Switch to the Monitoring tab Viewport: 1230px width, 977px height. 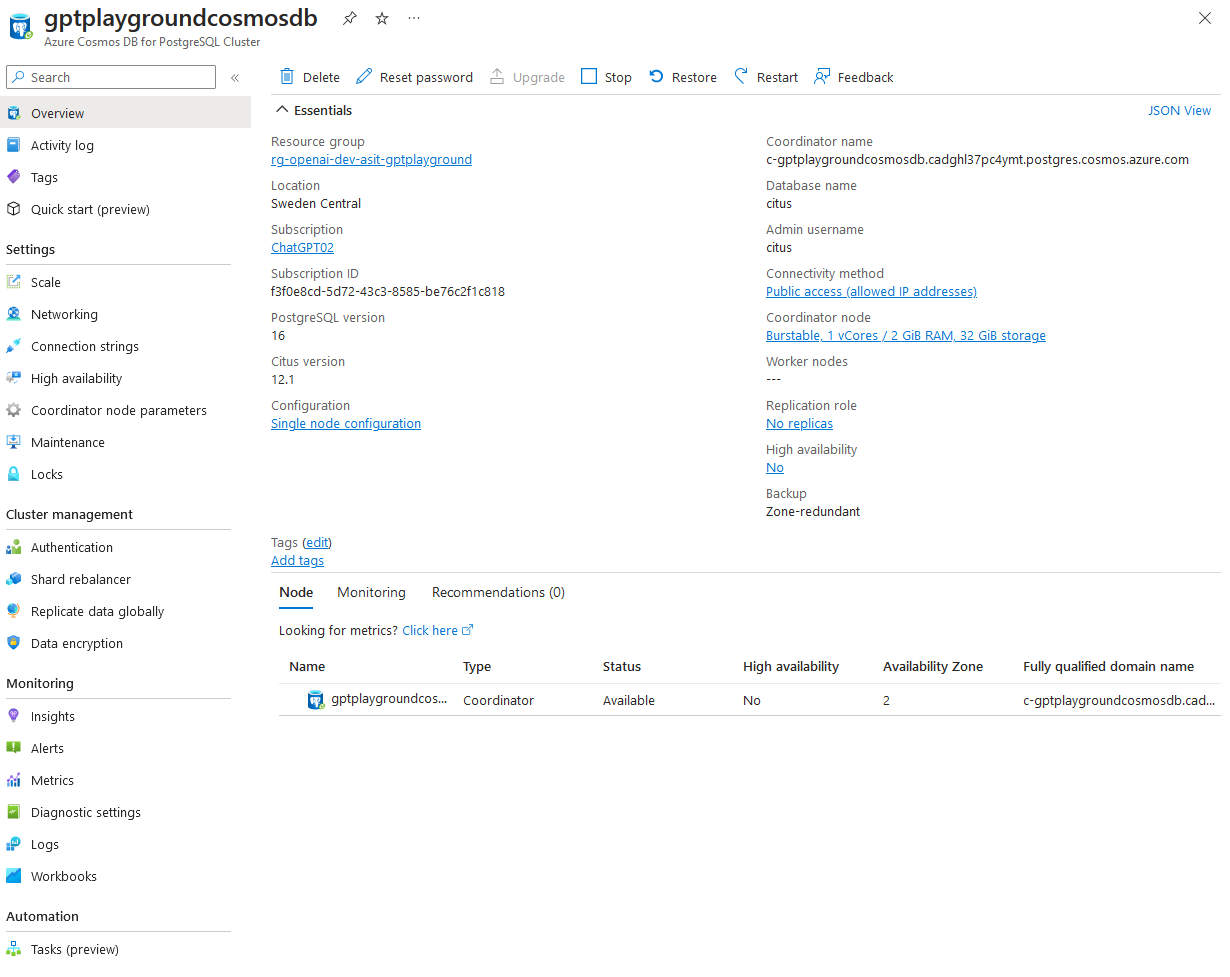(371, 592)
